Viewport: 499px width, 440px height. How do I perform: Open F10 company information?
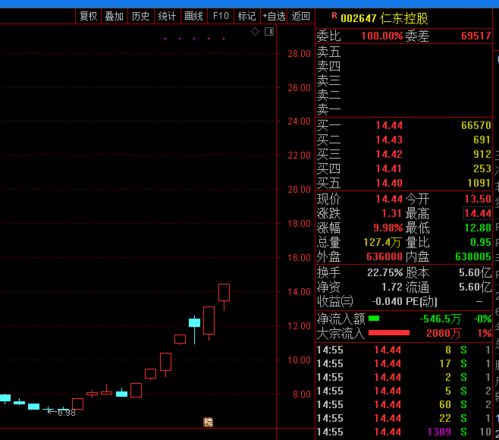pos(221,16)
